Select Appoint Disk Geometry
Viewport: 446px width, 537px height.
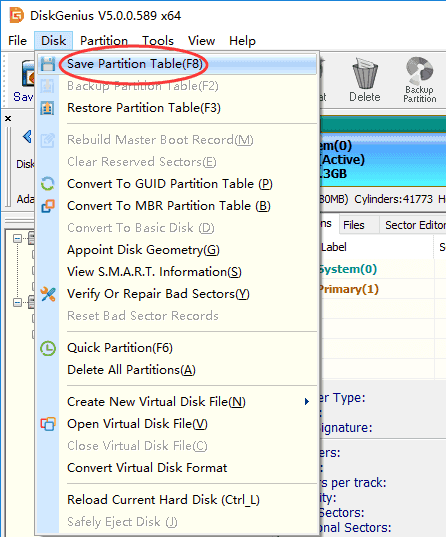[x=177, y=250]
